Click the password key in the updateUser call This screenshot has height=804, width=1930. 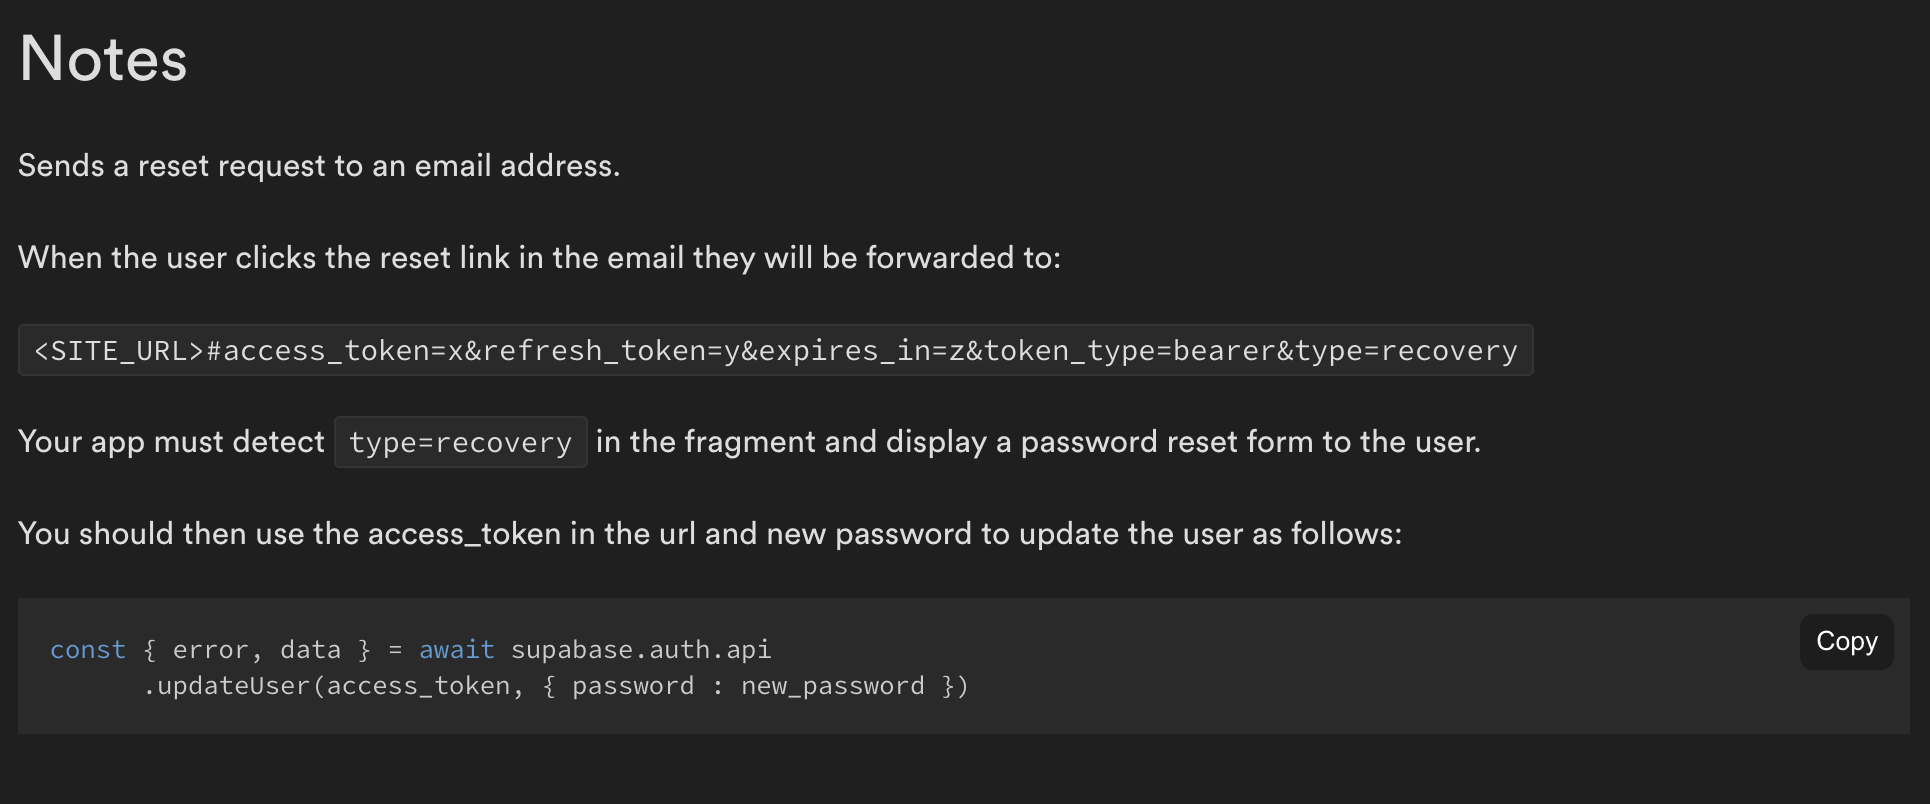[x=633, y=685]
